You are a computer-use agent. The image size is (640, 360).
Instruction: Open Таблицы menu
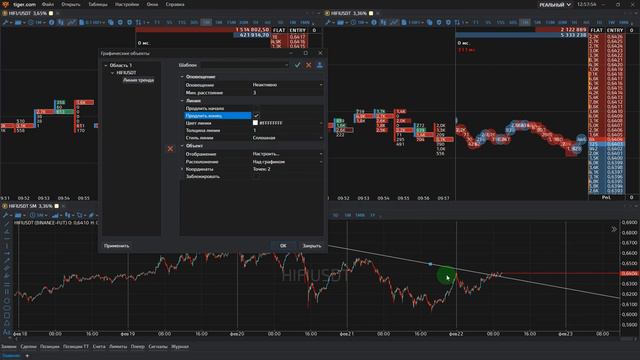click(98, 4)
